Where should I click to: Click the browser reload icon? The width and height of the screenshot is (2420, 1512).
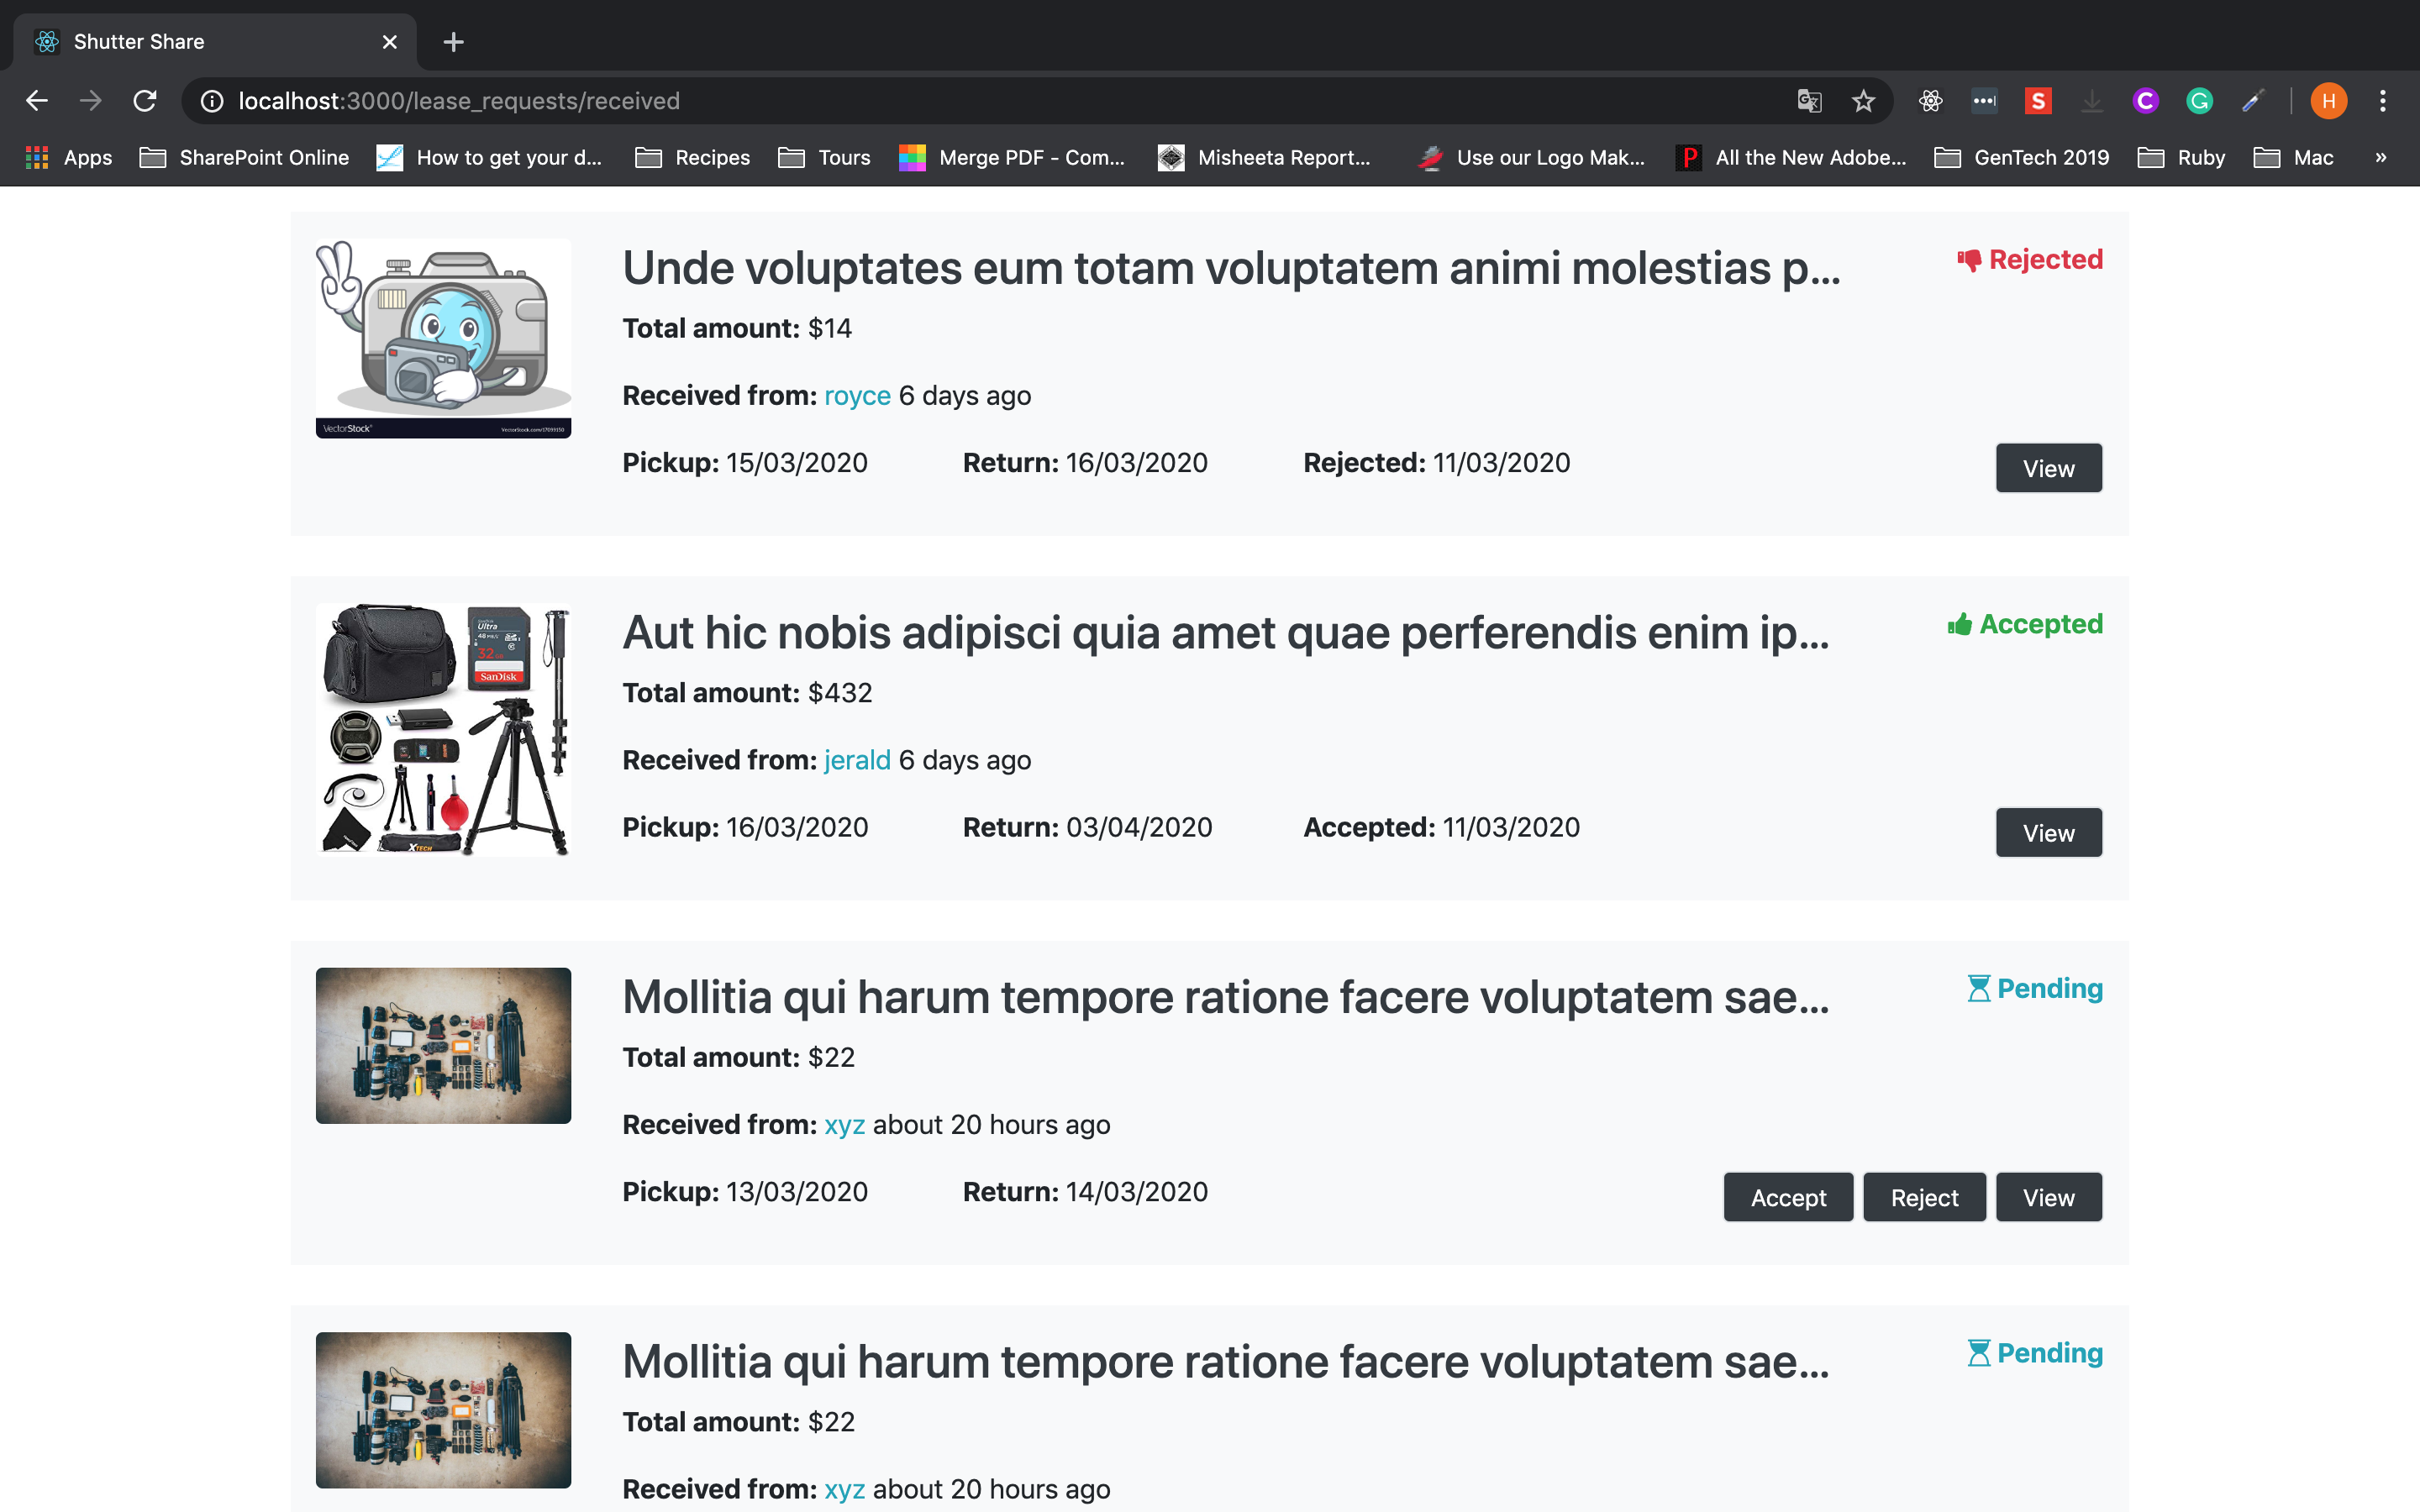pyautogui.click(x=145, y=101)
